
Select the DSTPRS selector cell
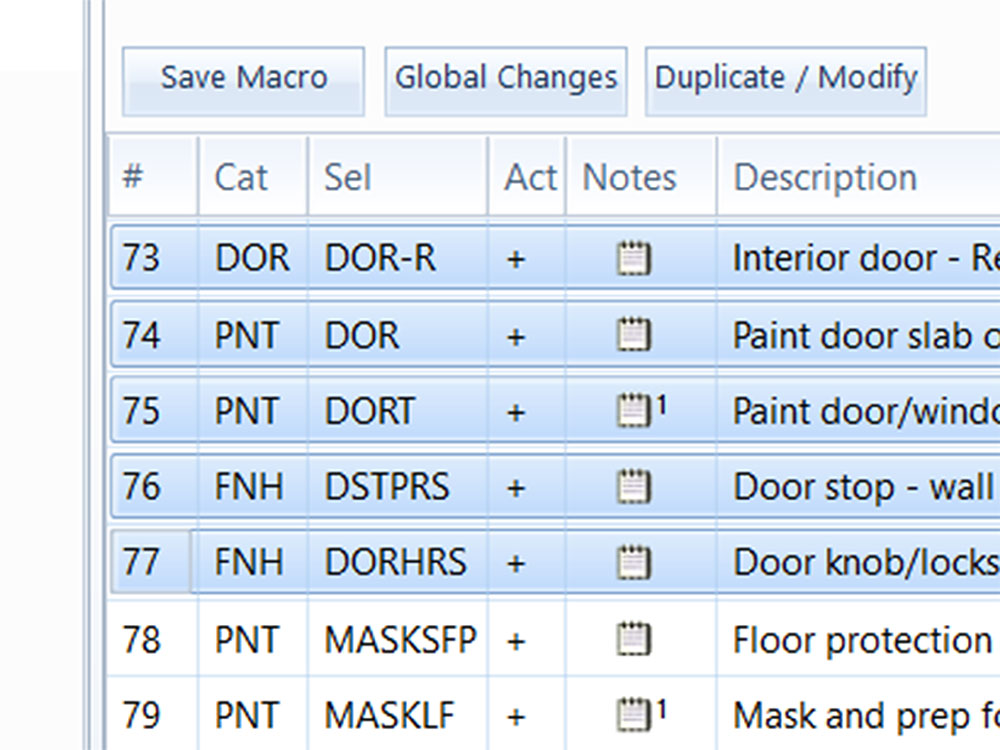click(387, 487)
